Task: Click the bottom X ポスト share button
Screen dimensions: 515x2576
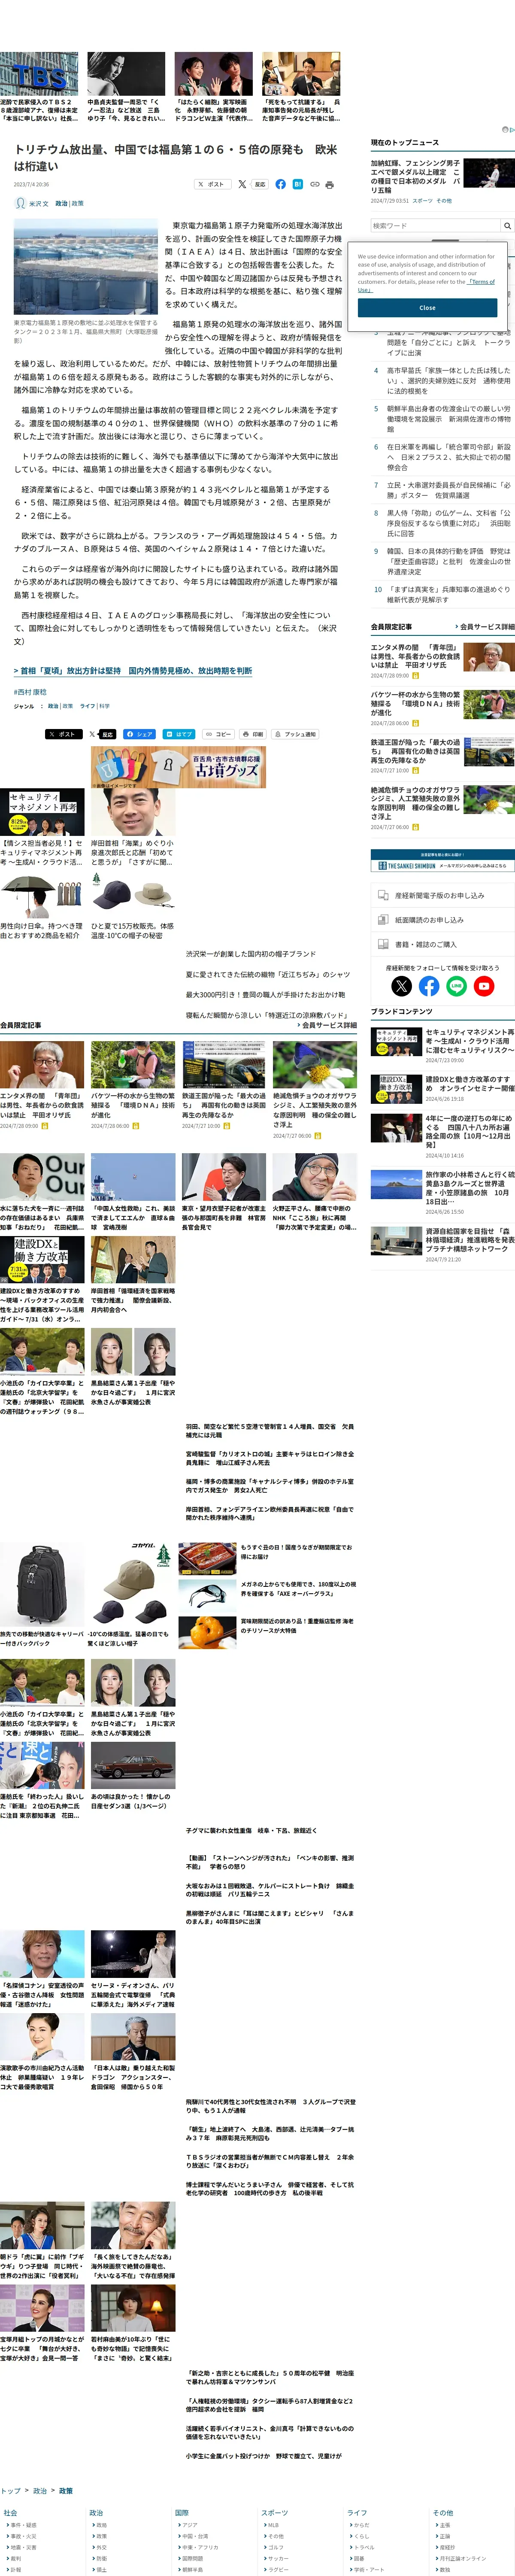Action: click(64, 734)
